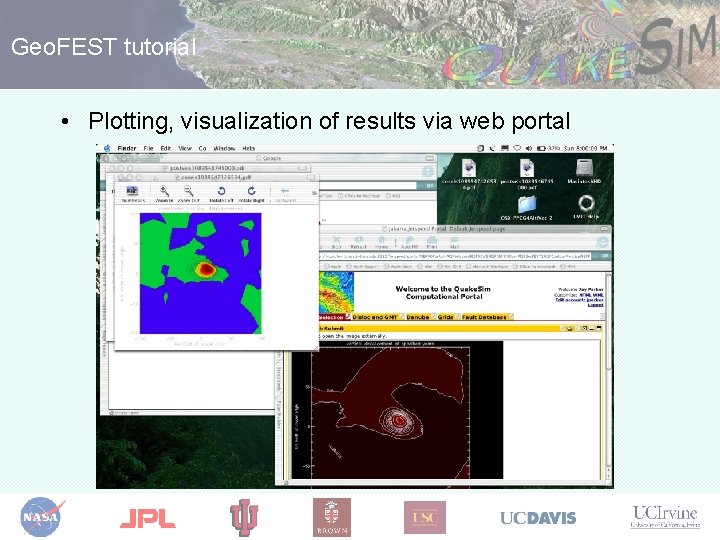
Task: Click the Google window title bar
Action: (x=269, y=158)
